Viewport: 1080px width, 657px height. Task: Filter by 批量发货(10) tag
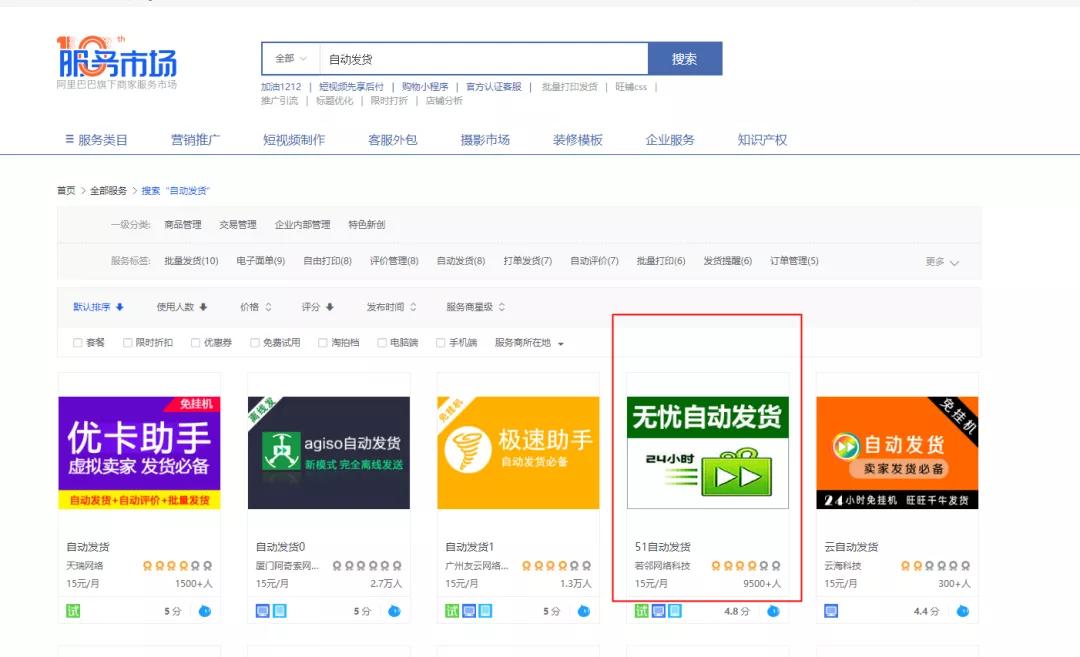tap(191, 261)
